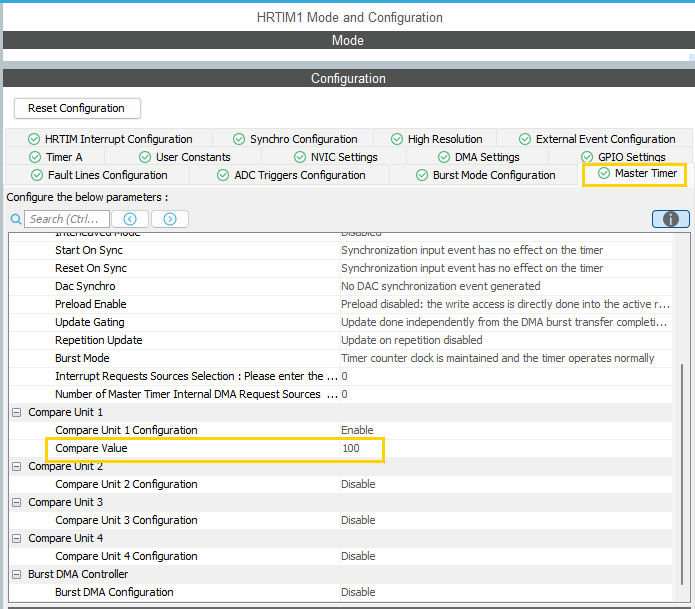Select the Compare Unit 1 Configuration label

click(x=126, y=430)
